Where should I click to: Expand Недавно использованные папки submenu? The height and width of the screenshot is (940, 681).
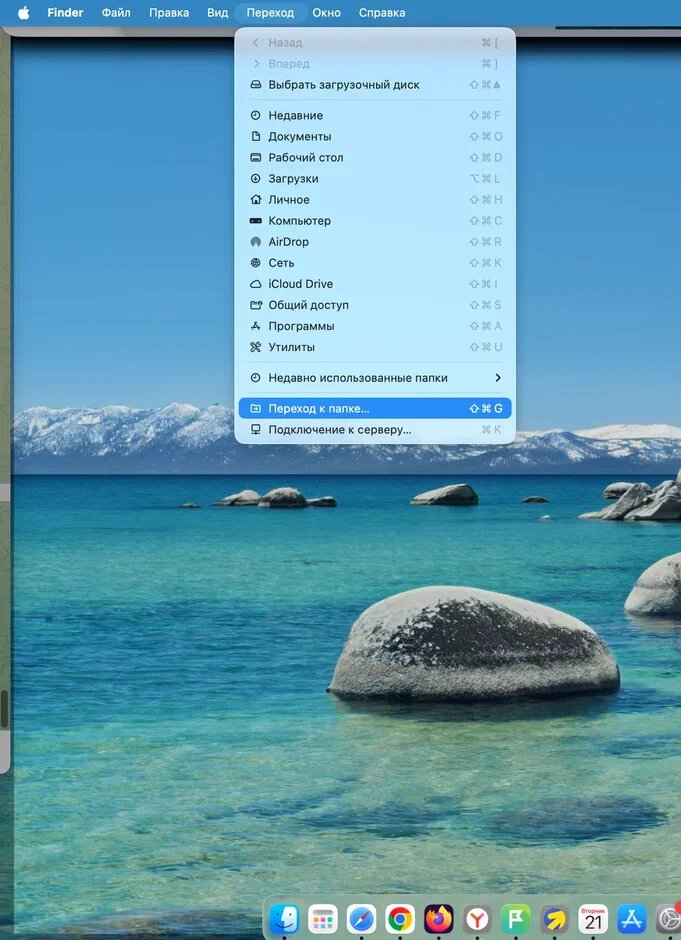point(375,378)
